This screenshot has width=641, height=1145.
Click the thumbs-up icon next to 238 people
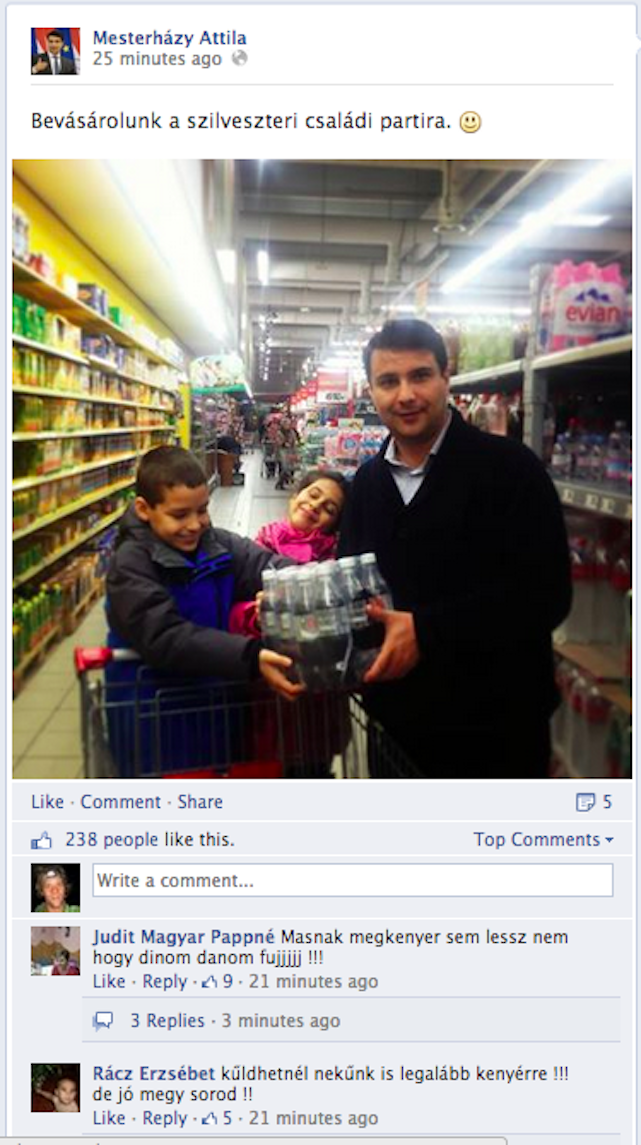click(x=42, y=840)
